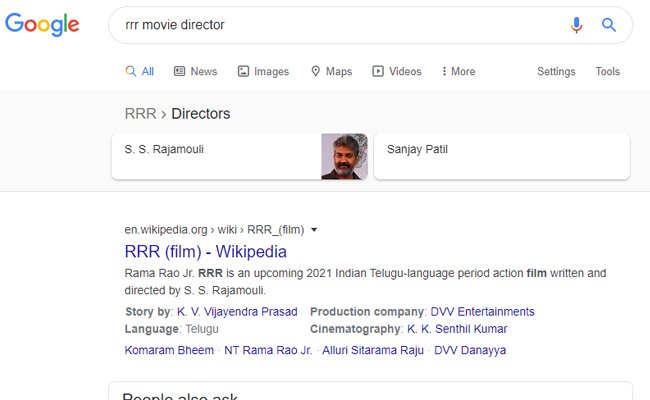Image resolution: width=650 pixels, height=400 pixels.
Task: Click the 'Language: Telugu' text
Action: 172,329
